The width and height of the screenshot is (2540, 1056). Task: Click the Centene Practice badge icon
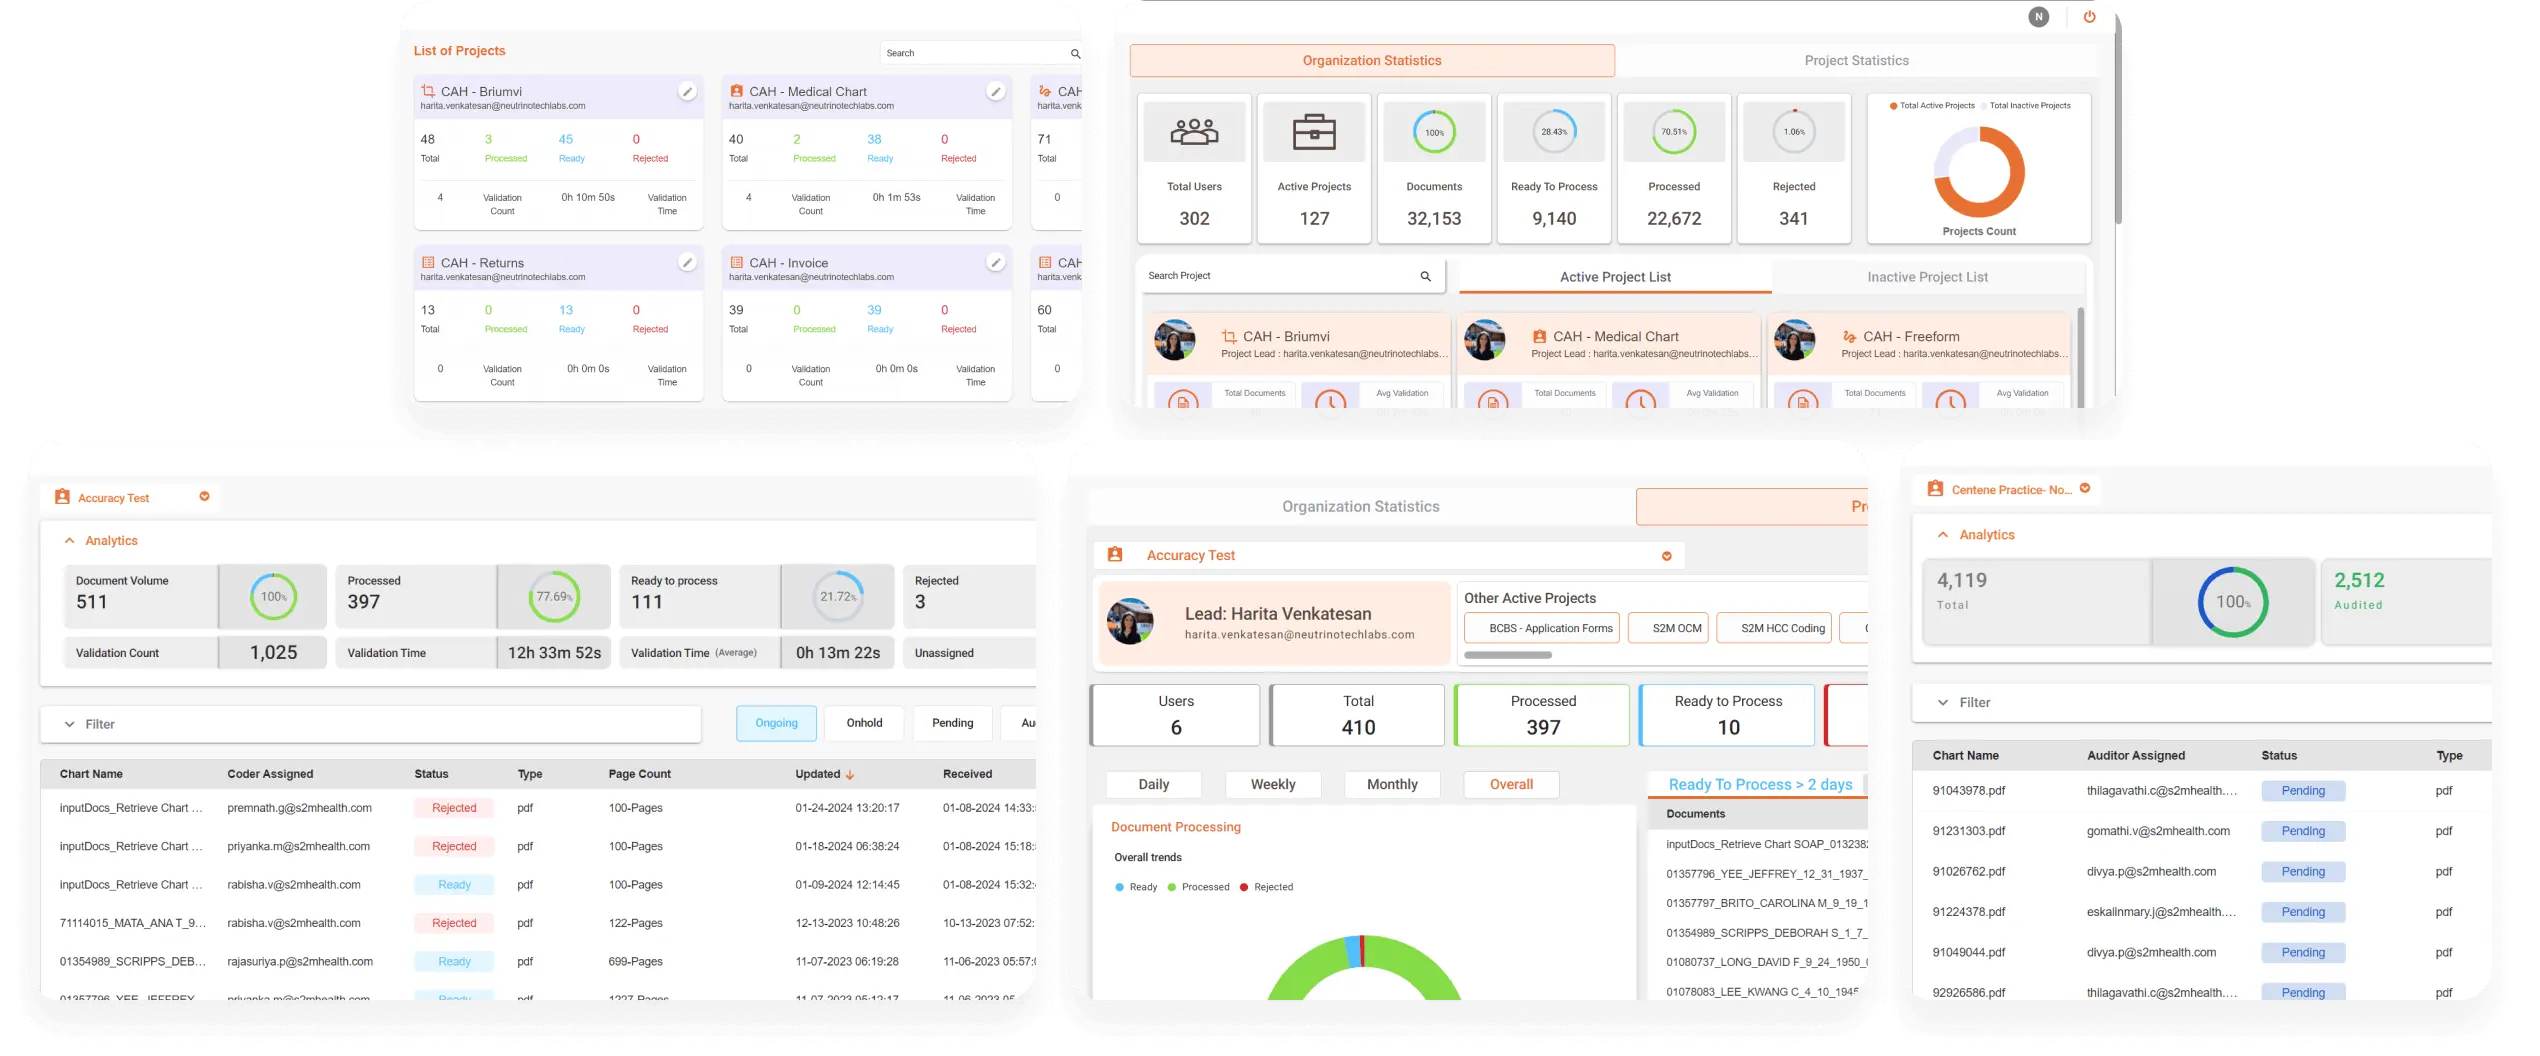coord(1935,489)
